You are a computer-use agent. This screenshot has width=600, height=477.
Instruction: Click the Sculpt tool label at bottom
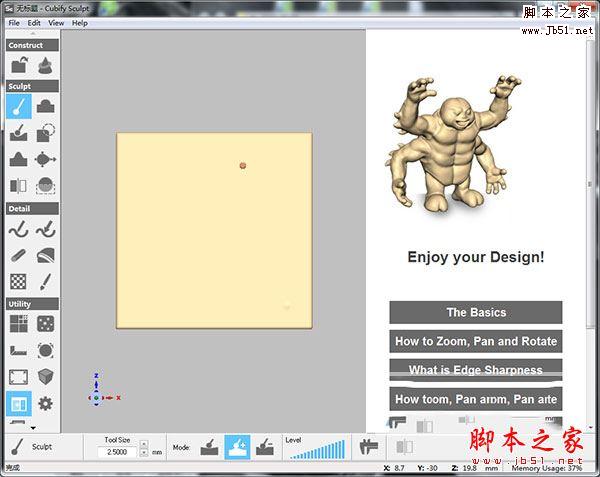pos(42,447)
